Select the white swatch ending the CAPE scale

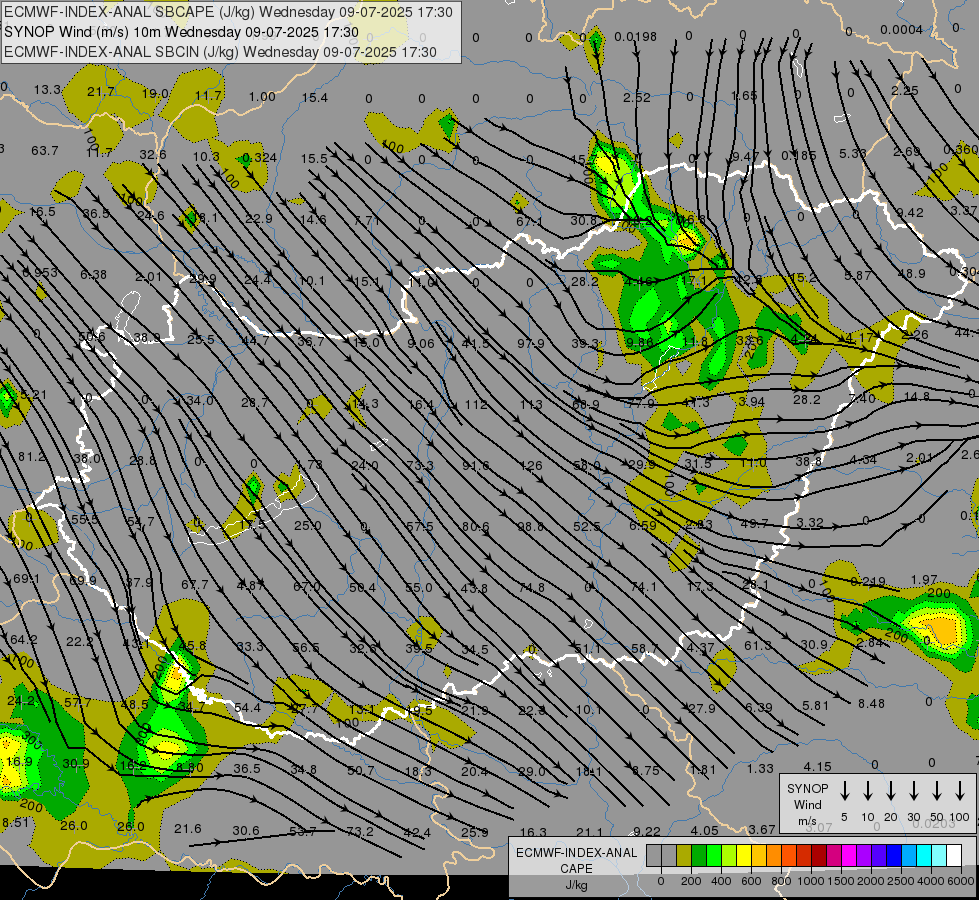point(954,856)
